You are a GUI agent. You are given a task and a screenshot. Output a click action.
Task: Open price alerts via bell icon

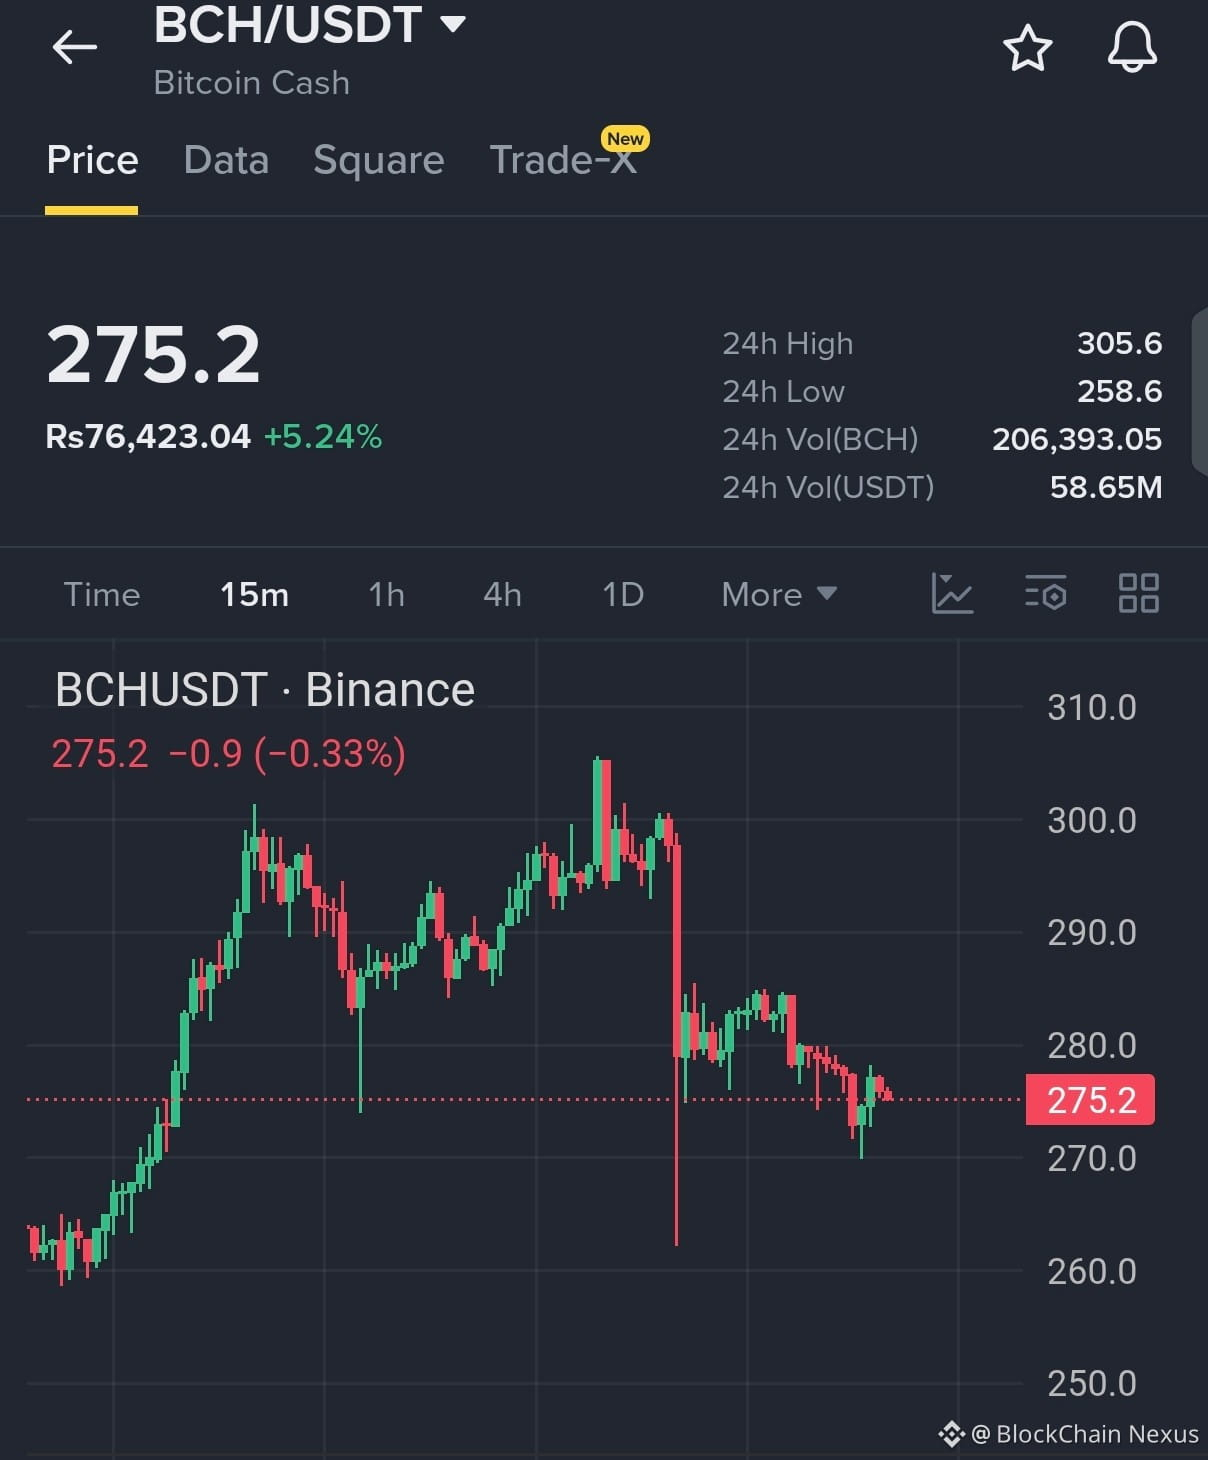pyautogui.click(x=1132, y=47)
